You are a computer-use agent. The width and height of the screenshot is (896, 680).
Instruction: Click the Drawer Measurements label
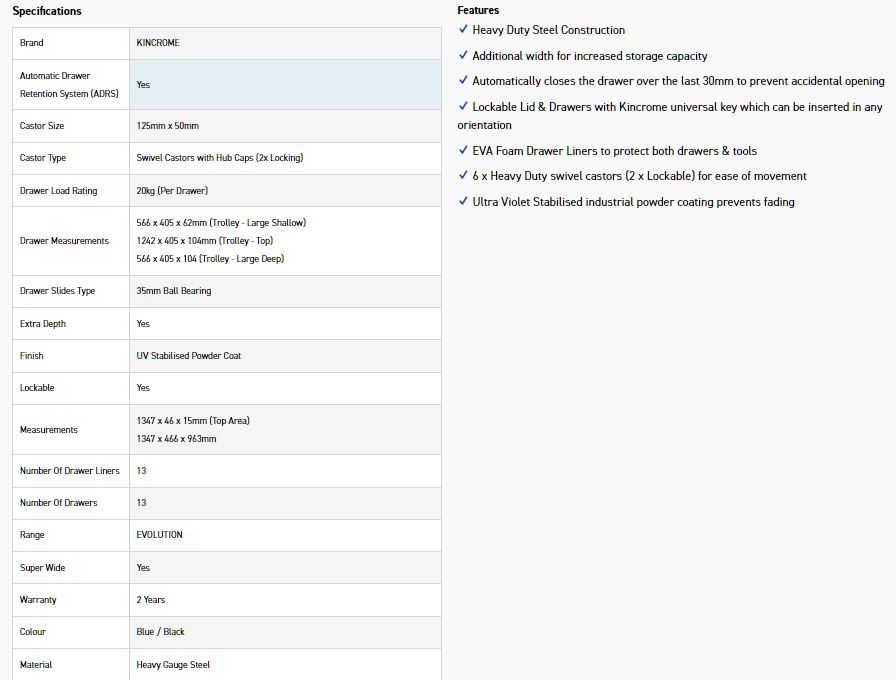[64, 241]
